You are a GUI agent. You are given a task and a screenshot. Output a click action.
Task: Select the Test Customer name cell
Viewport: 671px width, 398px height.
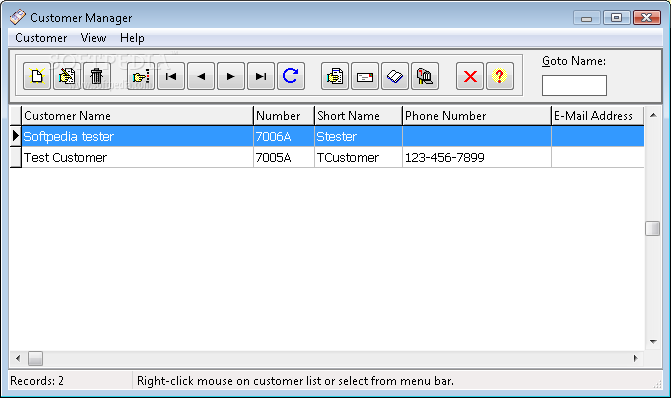click(x=137, y=157)
